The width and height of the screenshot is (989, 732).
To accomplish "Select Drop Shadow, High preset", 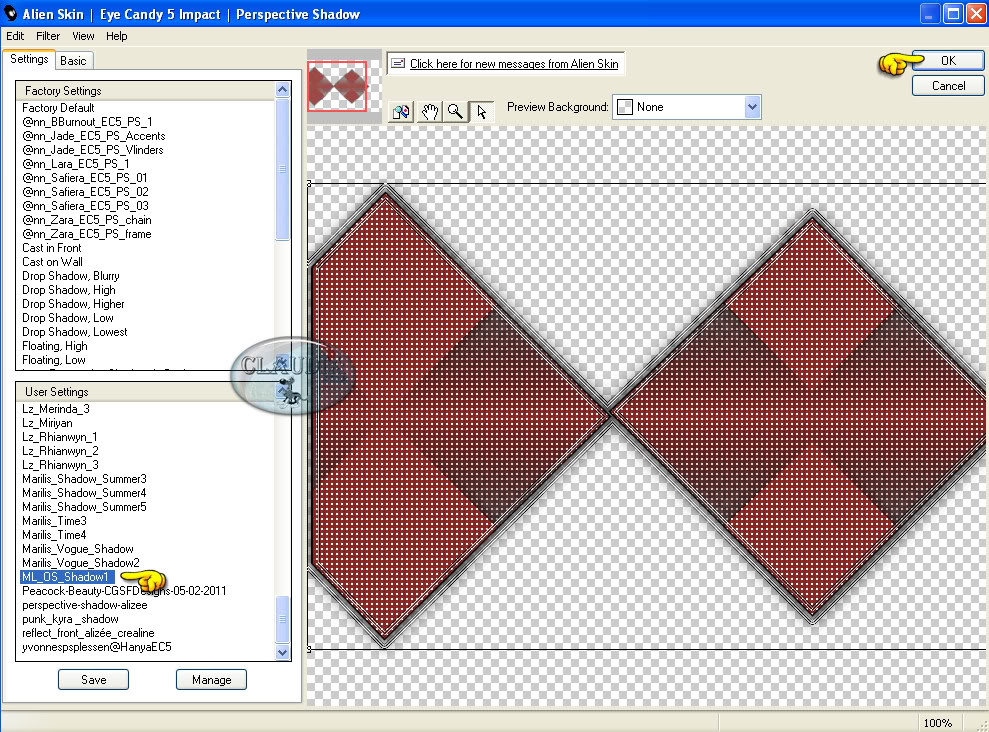I will [x=69, y=290].
